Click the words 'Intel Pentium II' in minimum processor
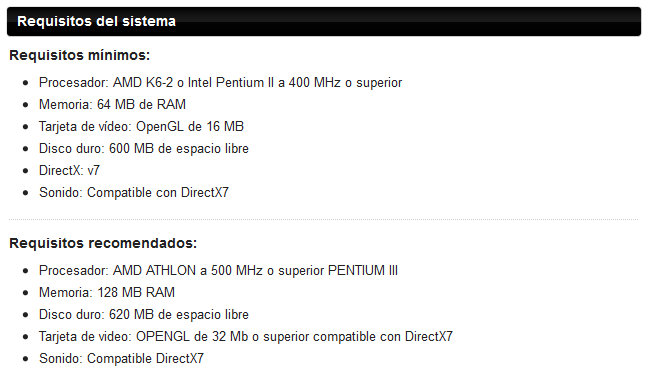 tap(231, 82)
